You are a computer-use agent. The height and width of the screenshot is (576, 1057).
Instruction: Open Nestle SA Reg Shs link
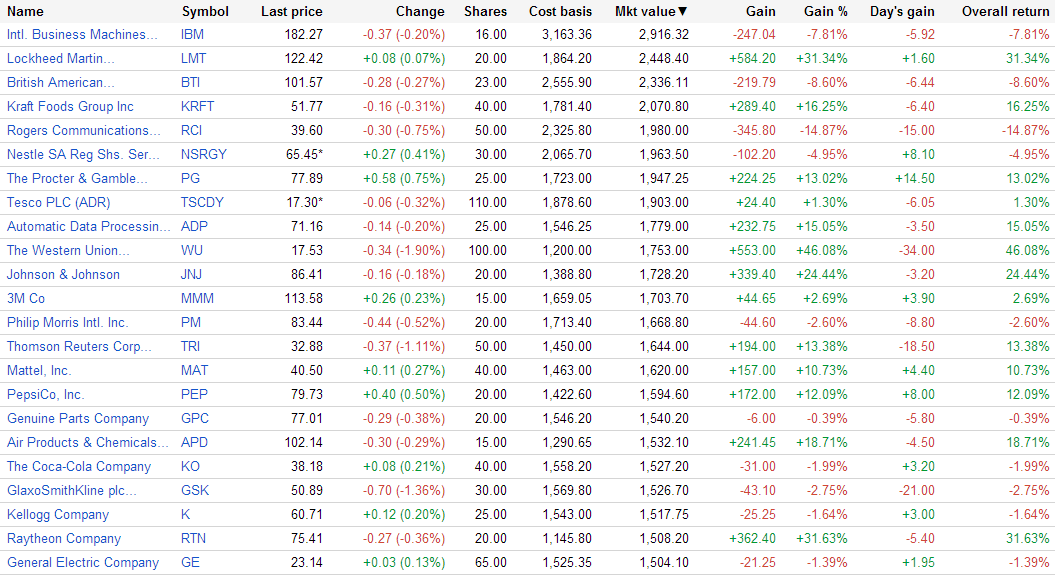(x=83, y=154)
